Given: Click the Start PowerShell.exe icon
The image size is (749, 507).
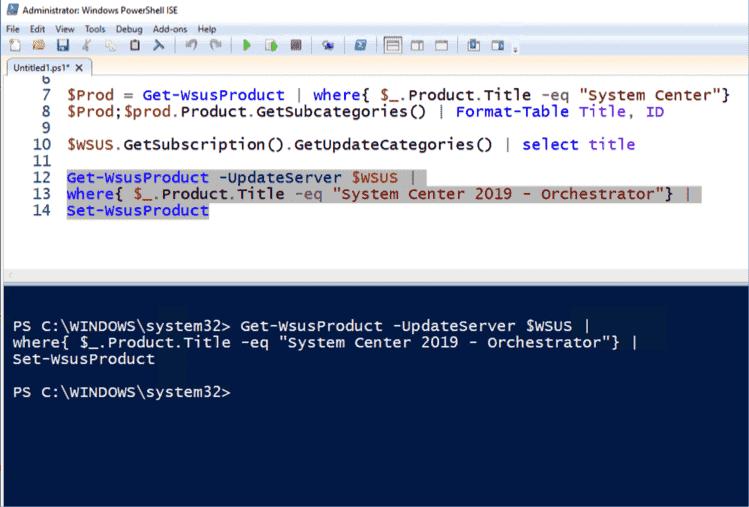Looking at the screenshot, I should click(x=360, y=45).
